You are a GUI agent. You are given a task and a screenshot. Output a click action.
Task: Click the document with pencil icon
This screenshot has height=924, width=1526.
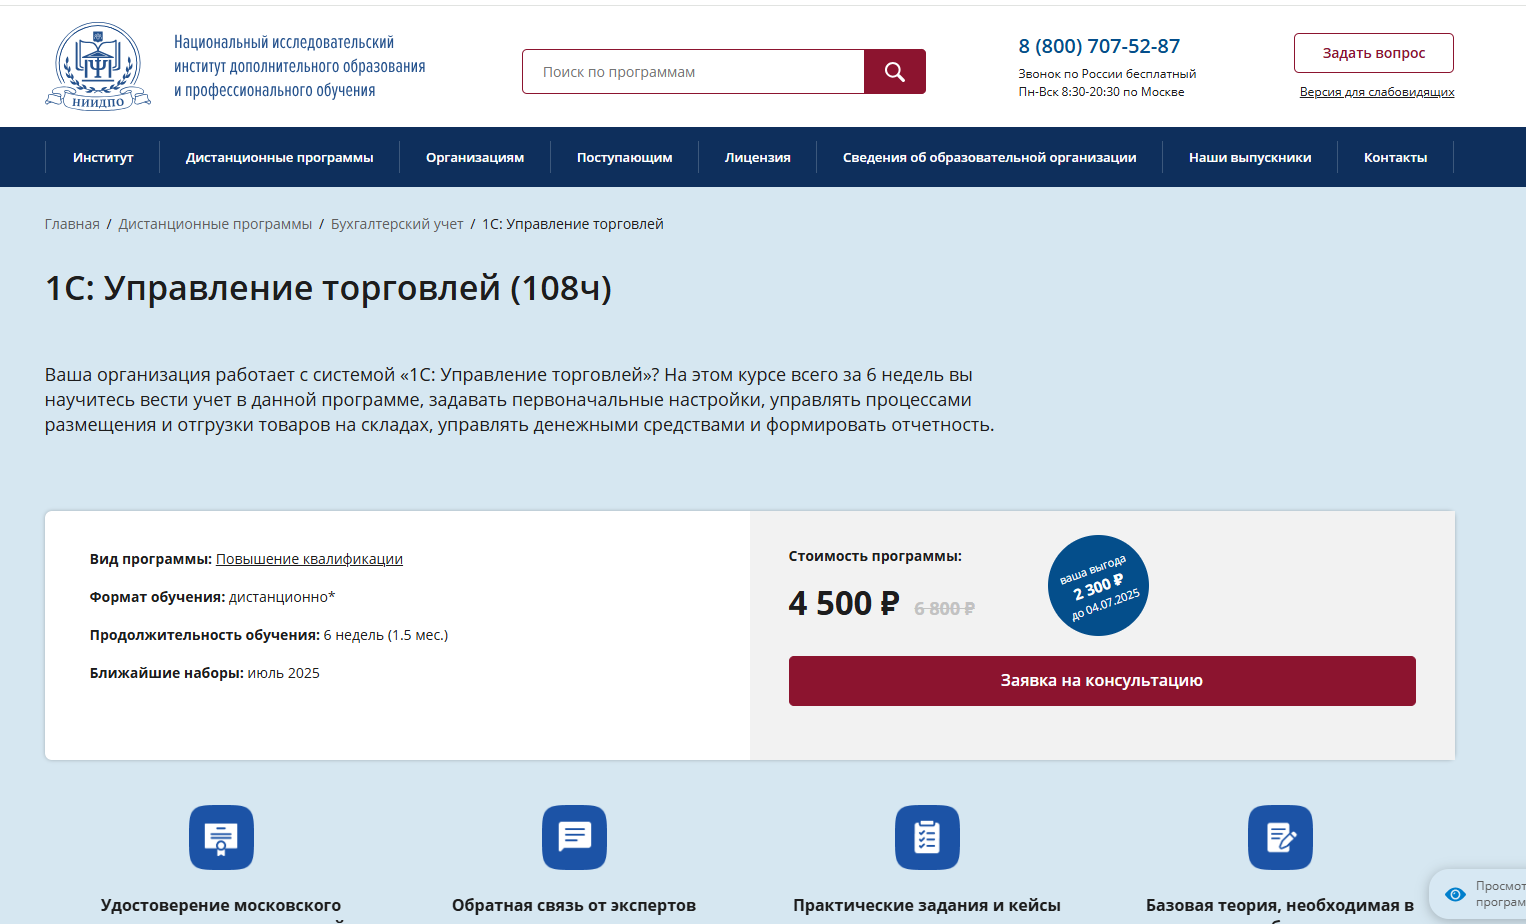tap(1280, 837)
